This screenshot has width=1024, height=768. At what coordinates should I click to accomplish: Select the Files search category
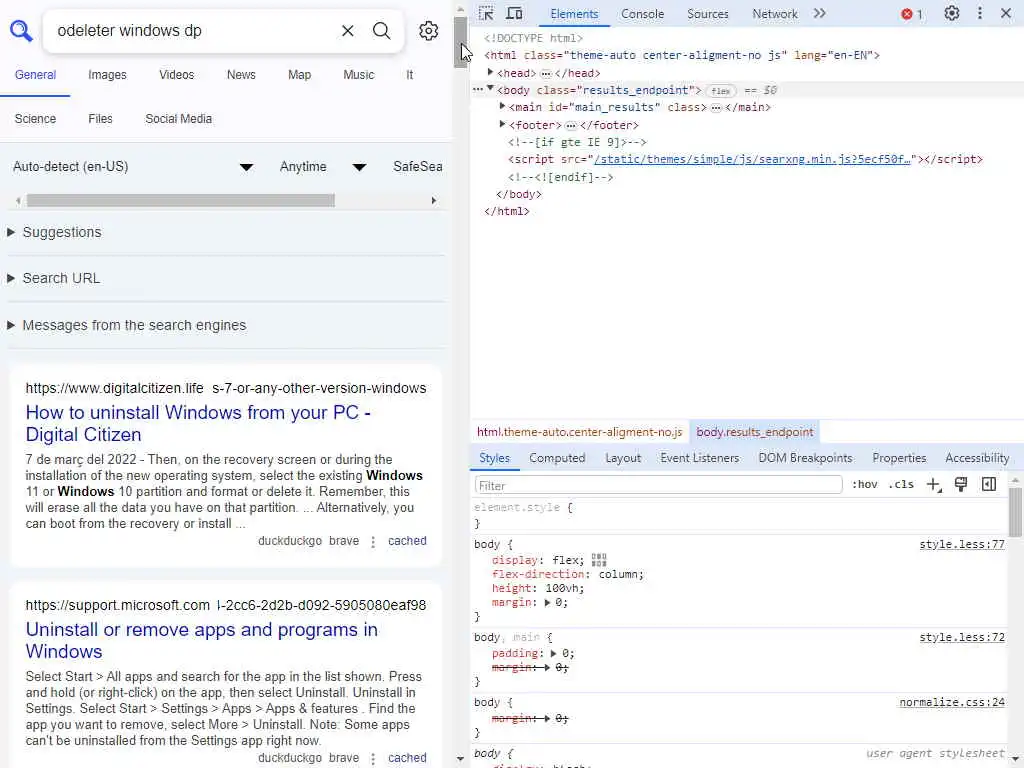[100, 119]
